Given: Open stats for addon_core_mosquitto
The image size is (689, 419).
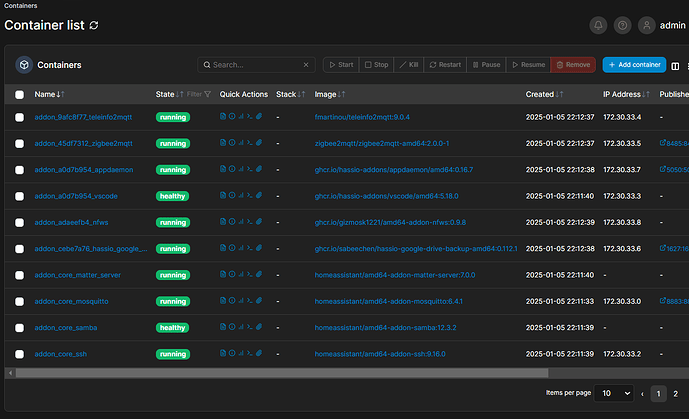Looking at the screenshot, I should point(241,301).
